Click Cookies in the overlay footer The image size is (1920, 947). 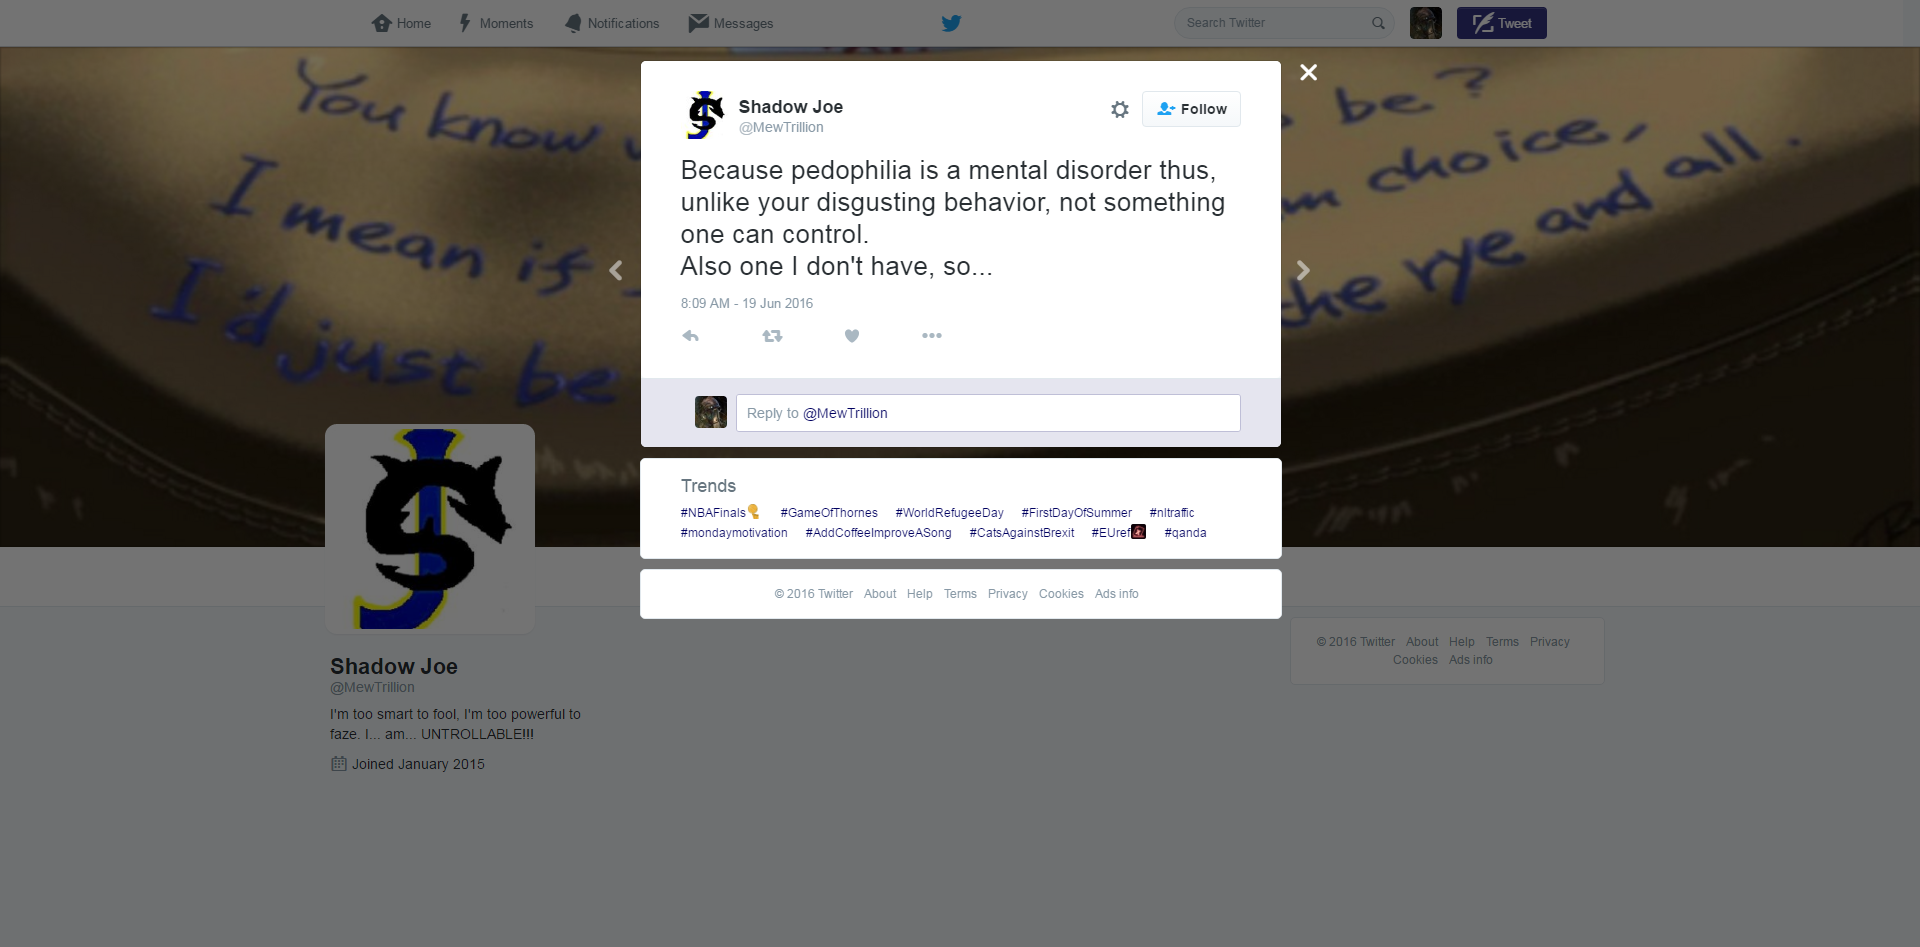[x=1061, y=594]
